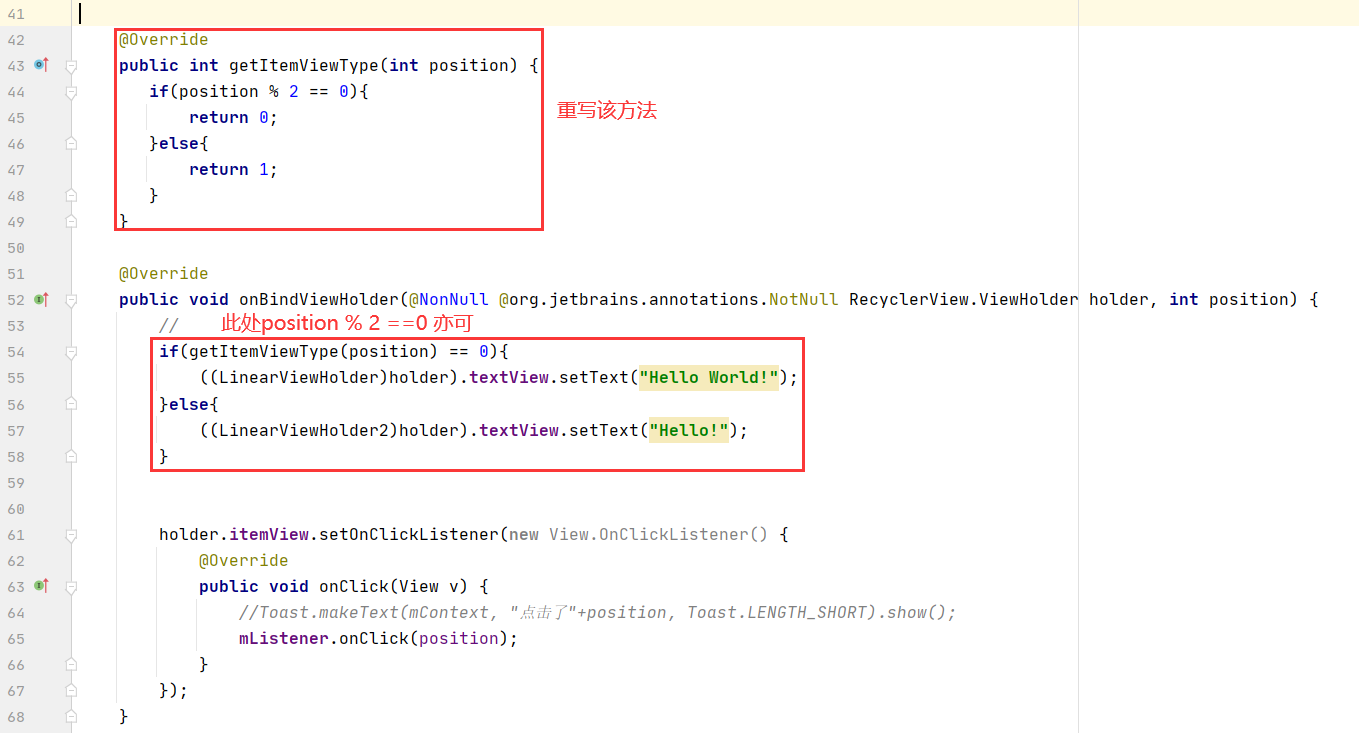Viewport: 1359px width, 733px height.
Task: Click fold end marker on line 48
Action: (71, 196)
